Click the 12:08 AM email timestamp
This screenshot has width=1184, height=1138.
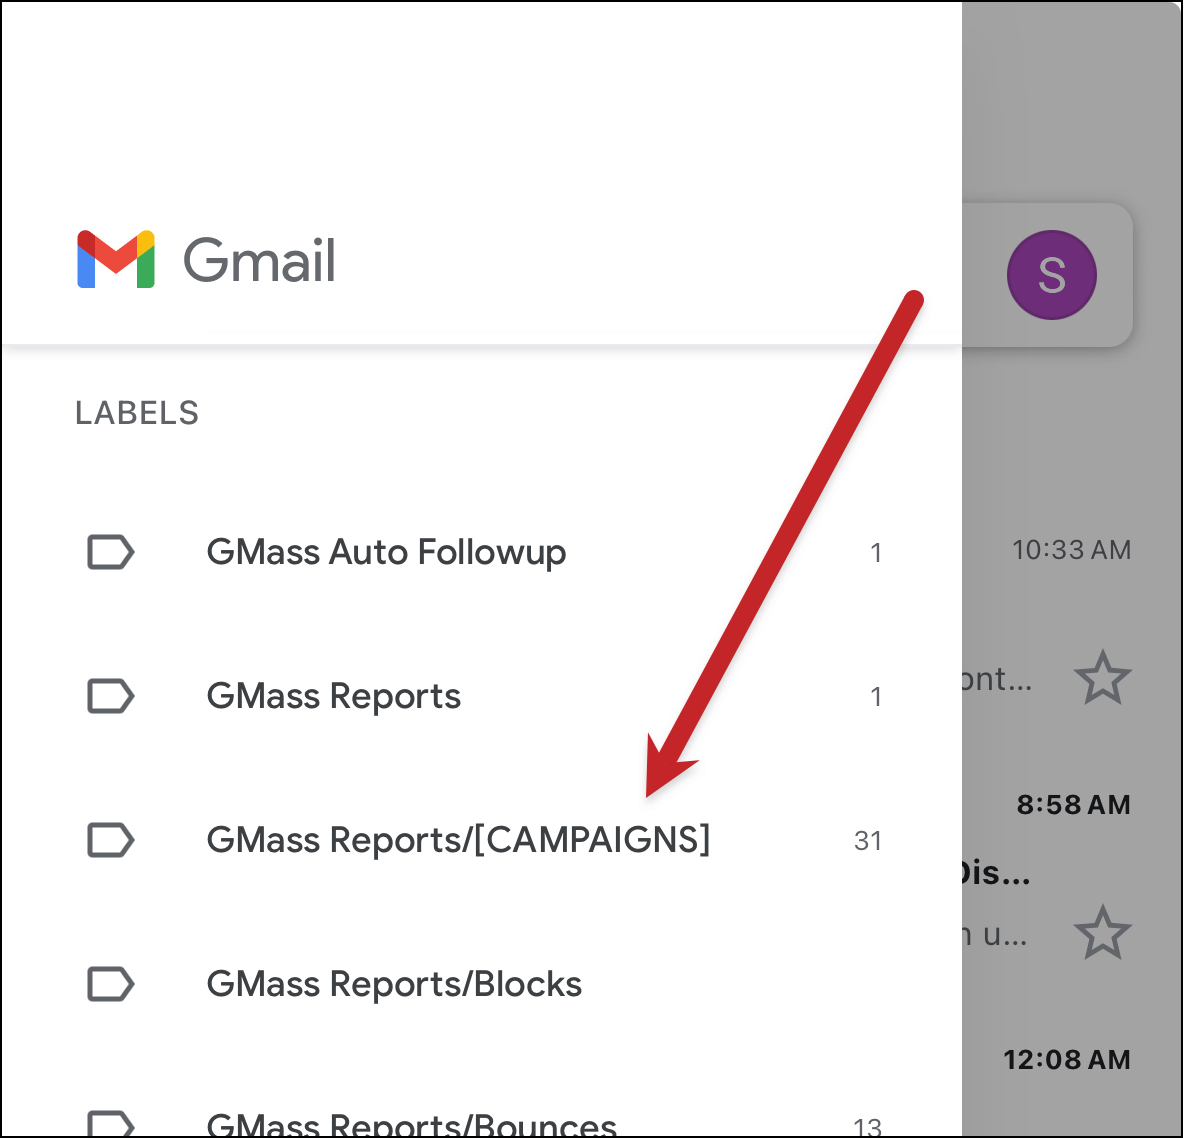point(1066,1059)
